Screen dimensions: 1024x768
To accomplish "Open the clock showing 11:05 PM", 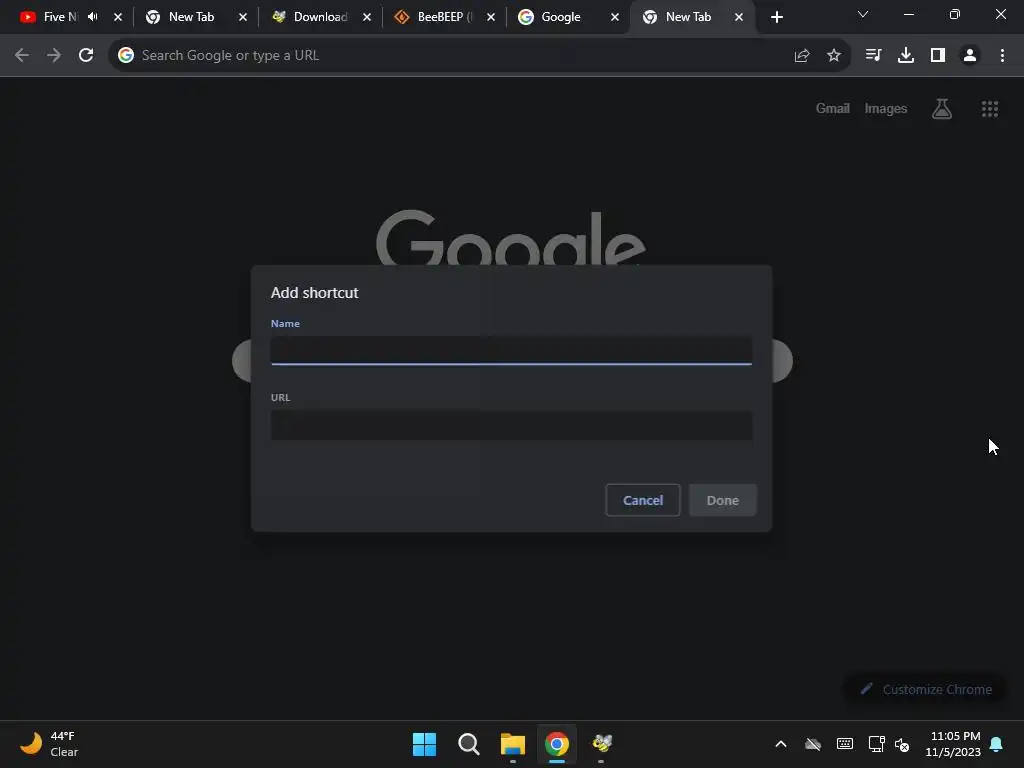I will (x=953, y=744).
